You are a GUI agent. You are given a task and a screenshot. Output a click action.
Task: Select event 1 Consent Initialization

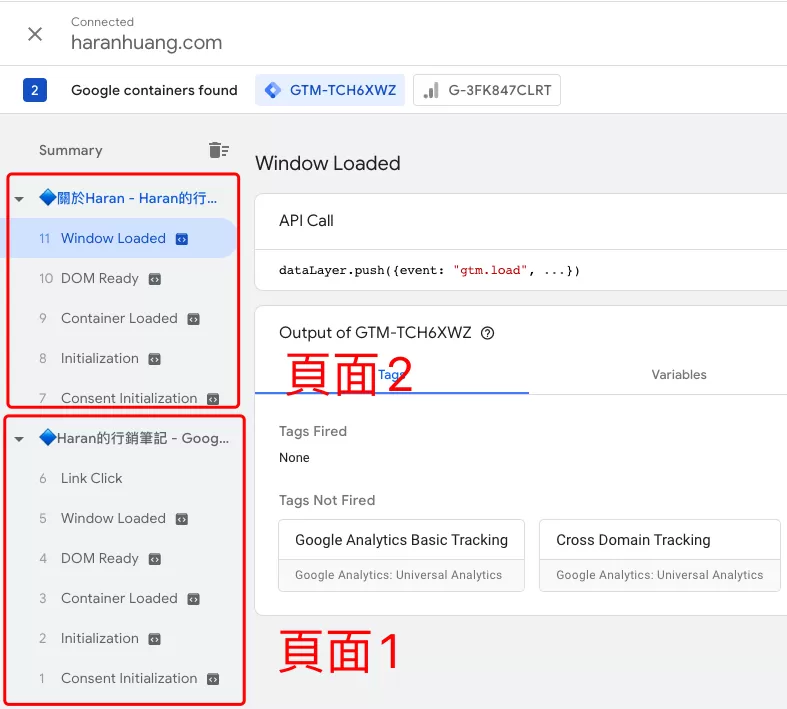coord(118,678)
